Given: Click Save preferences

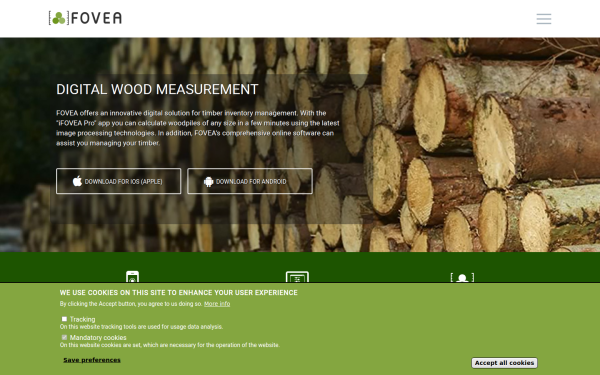Looking at the screenshot, I should 92,360.
